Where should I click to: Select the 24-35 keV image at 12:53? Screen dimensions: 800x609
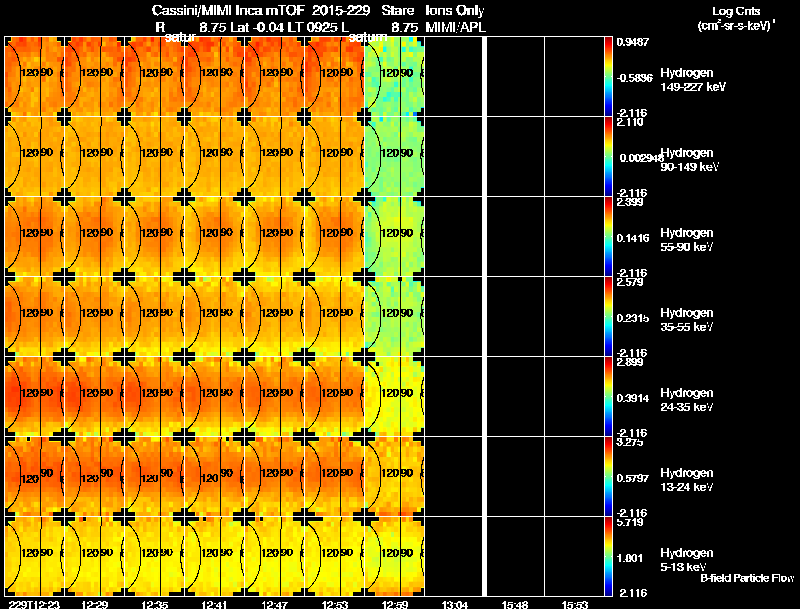tap(335, 397)
